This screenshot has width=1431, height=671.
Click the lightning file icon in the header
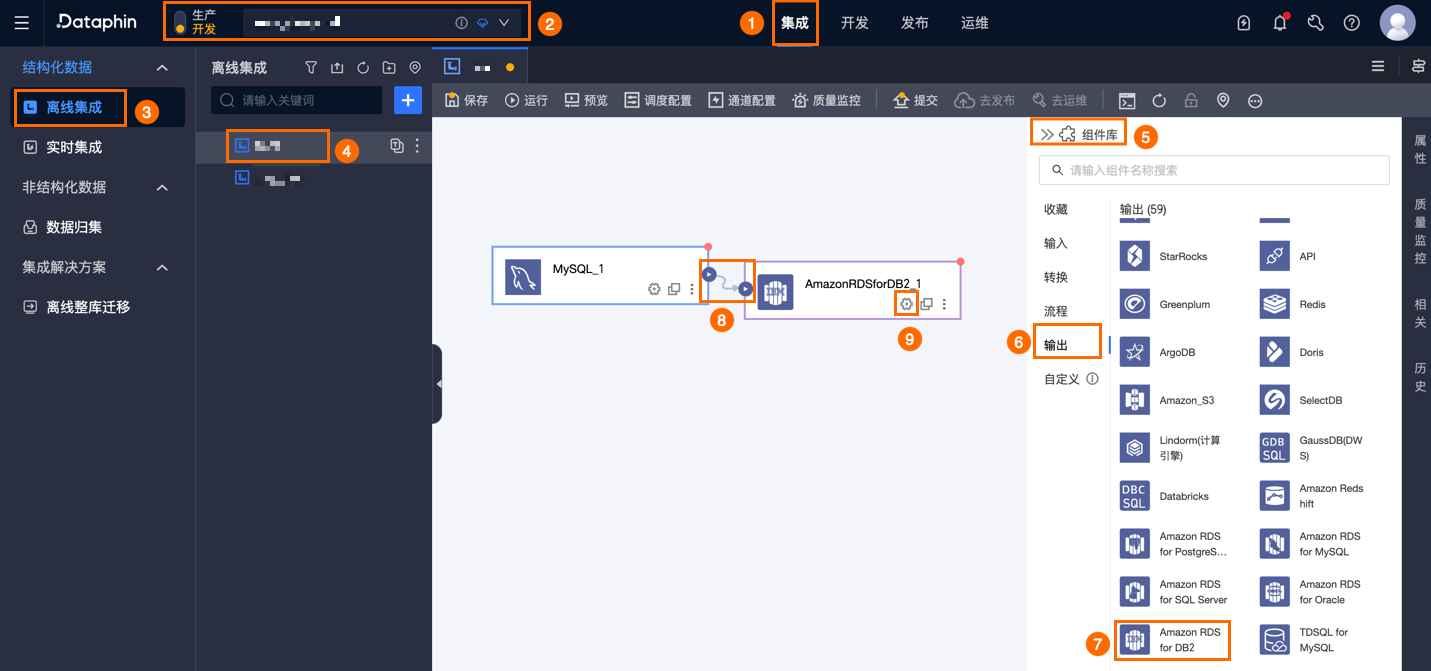[x=1244, y=22]
